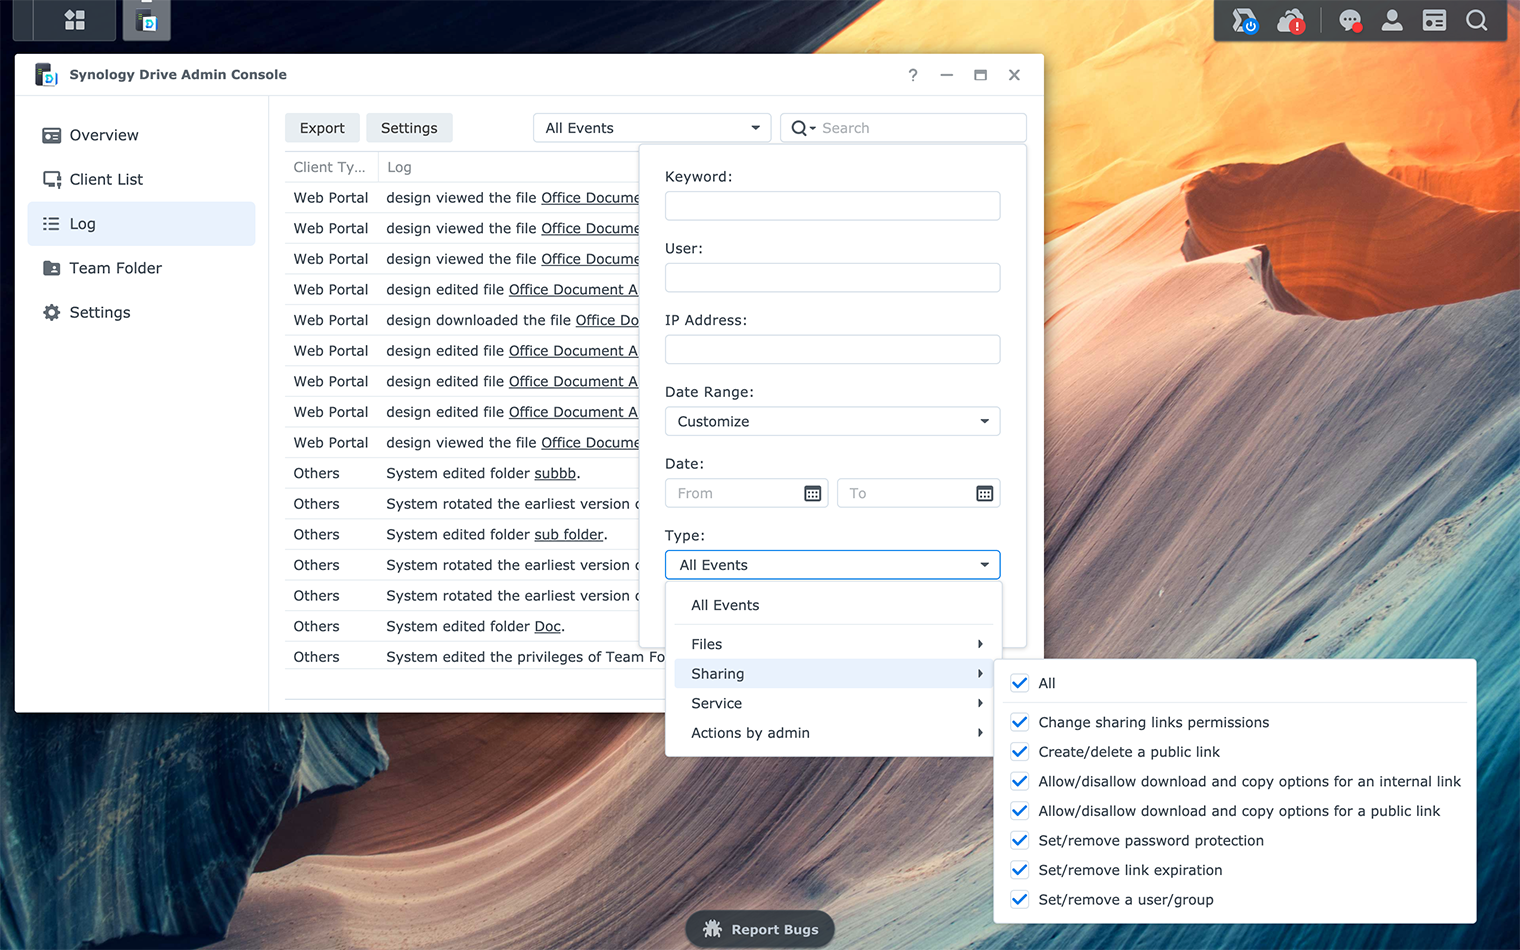Open the Overview section
This screenshot has width=1520, height=950.
103,134
